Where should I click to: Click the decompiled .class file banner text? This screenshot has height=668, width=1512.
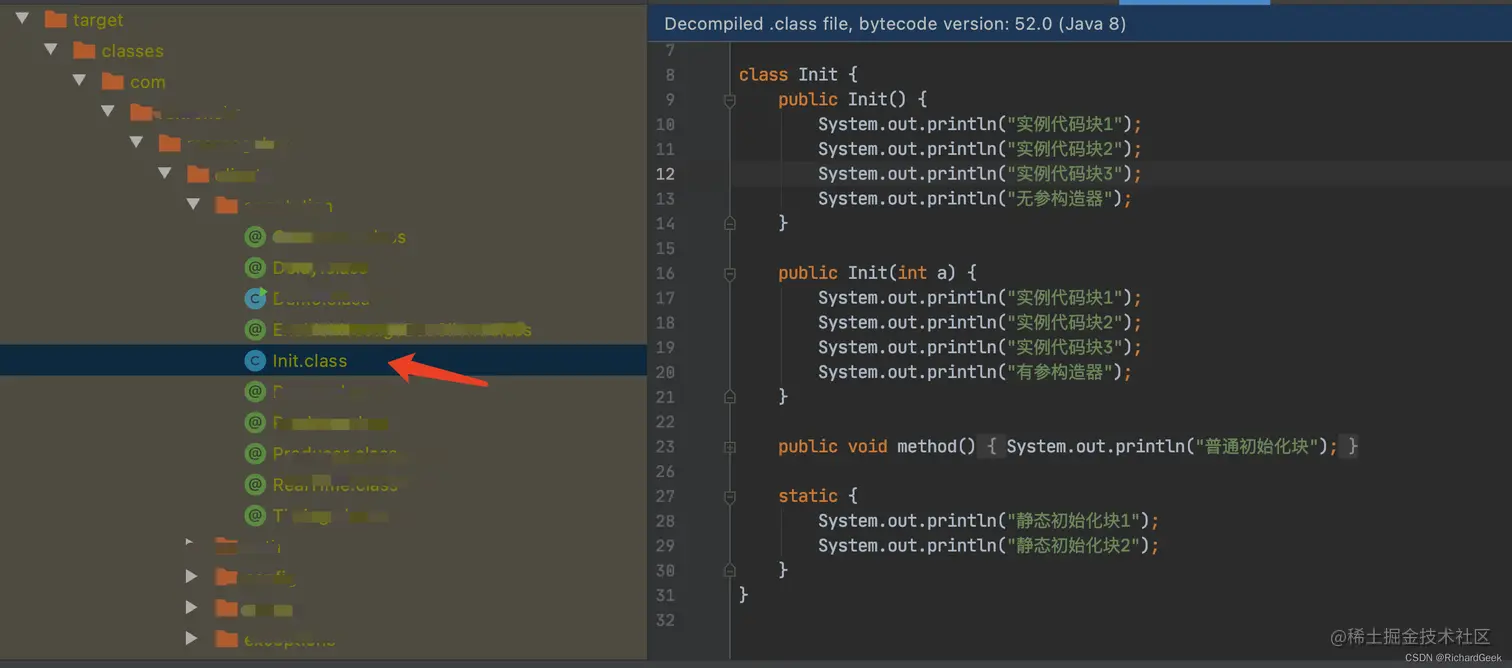(x=895, y=24)
